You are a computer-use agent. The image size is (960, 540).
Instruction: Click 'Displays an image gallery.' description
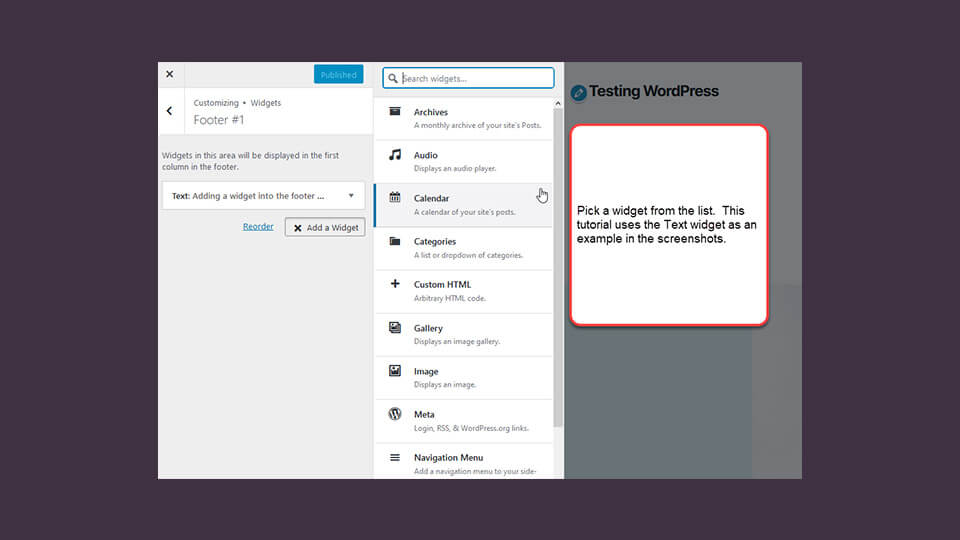coord(457,342)
